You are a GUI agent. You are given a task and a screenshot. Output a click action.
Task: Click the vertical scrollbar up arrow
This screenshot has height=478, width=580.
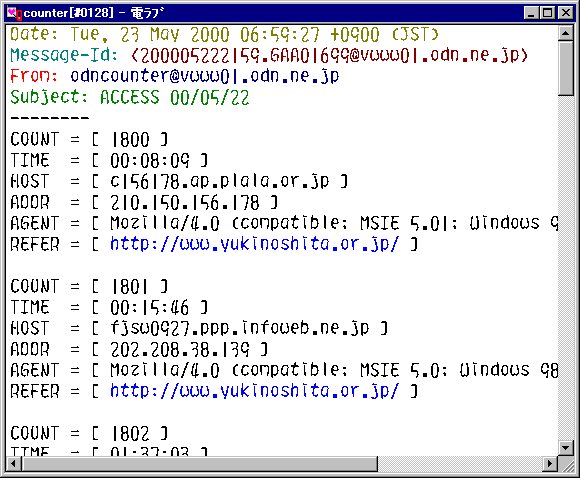(566, 34)
